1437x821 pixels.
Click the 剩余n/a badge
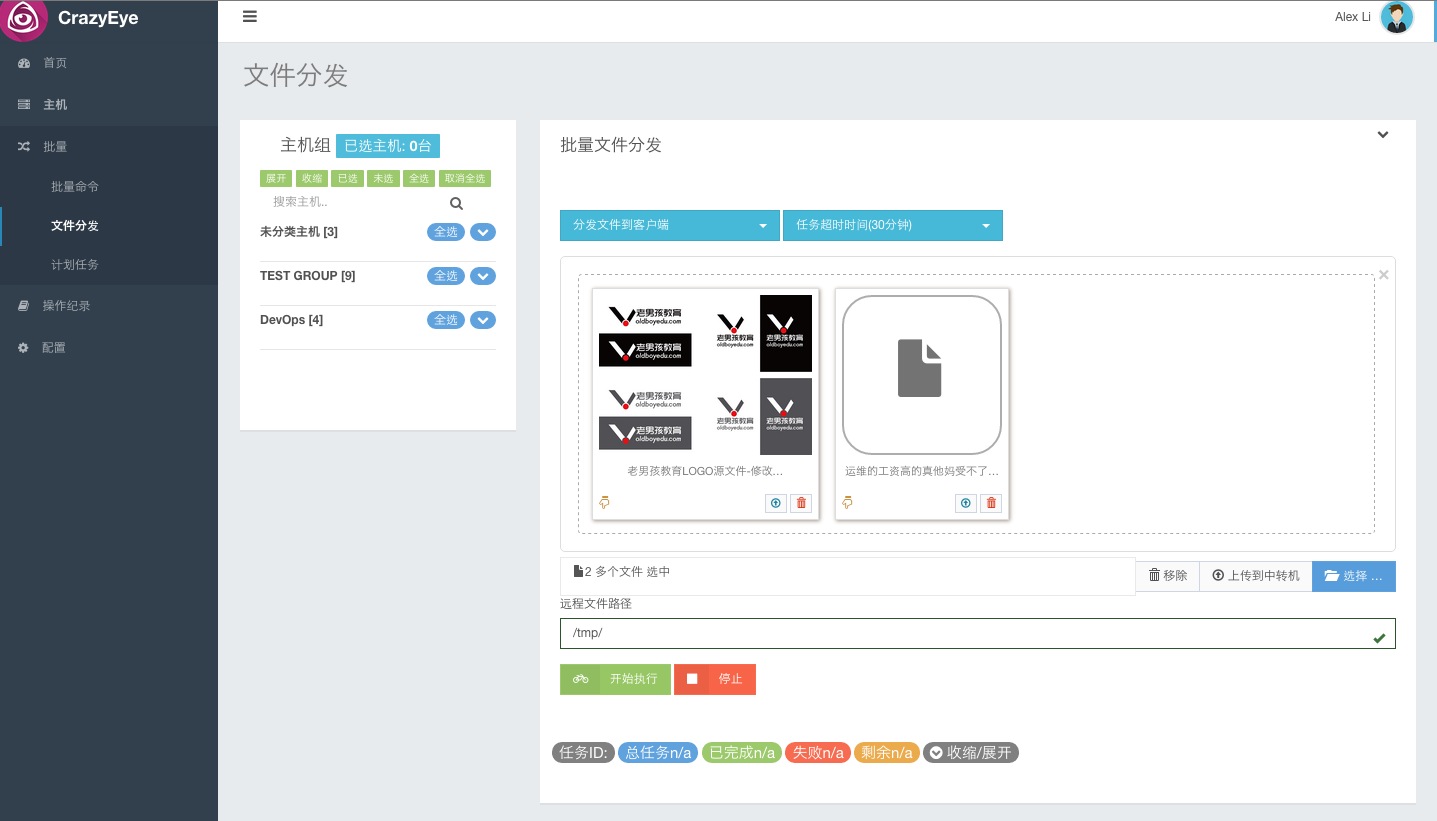point(887,753)
